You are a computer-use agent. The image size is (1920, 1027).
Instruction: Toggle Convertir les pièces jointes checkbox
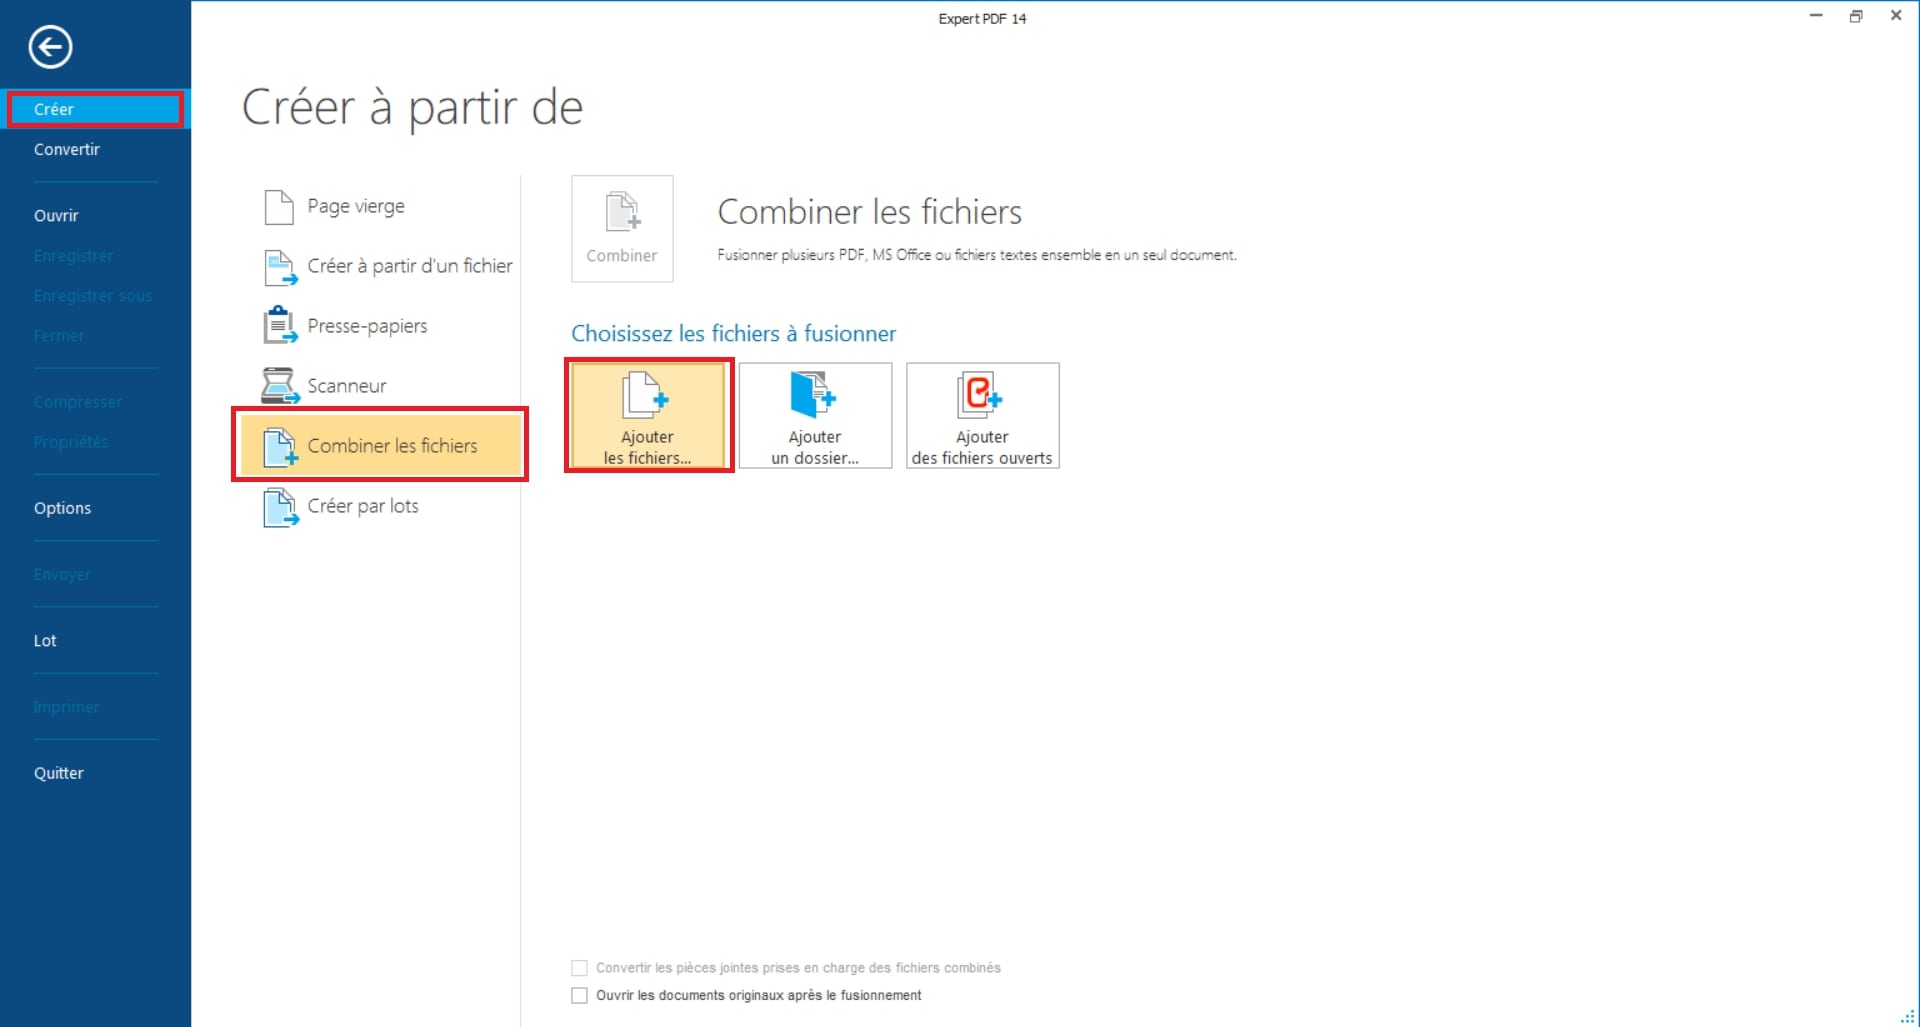click(579, 968)
